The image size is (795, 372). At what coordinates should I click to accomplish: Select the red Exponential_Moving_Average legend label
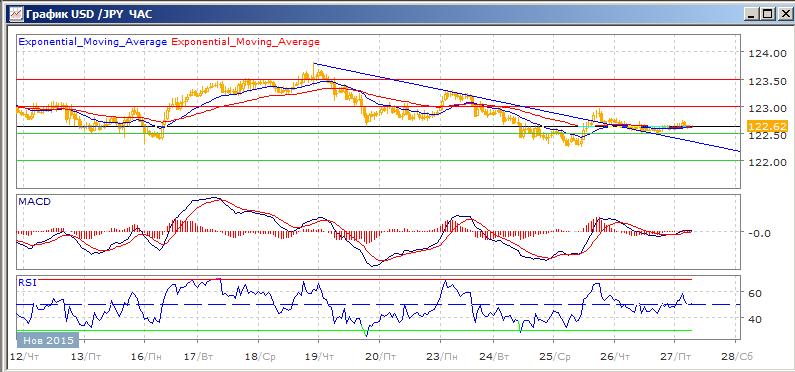[x=245, y=42]
